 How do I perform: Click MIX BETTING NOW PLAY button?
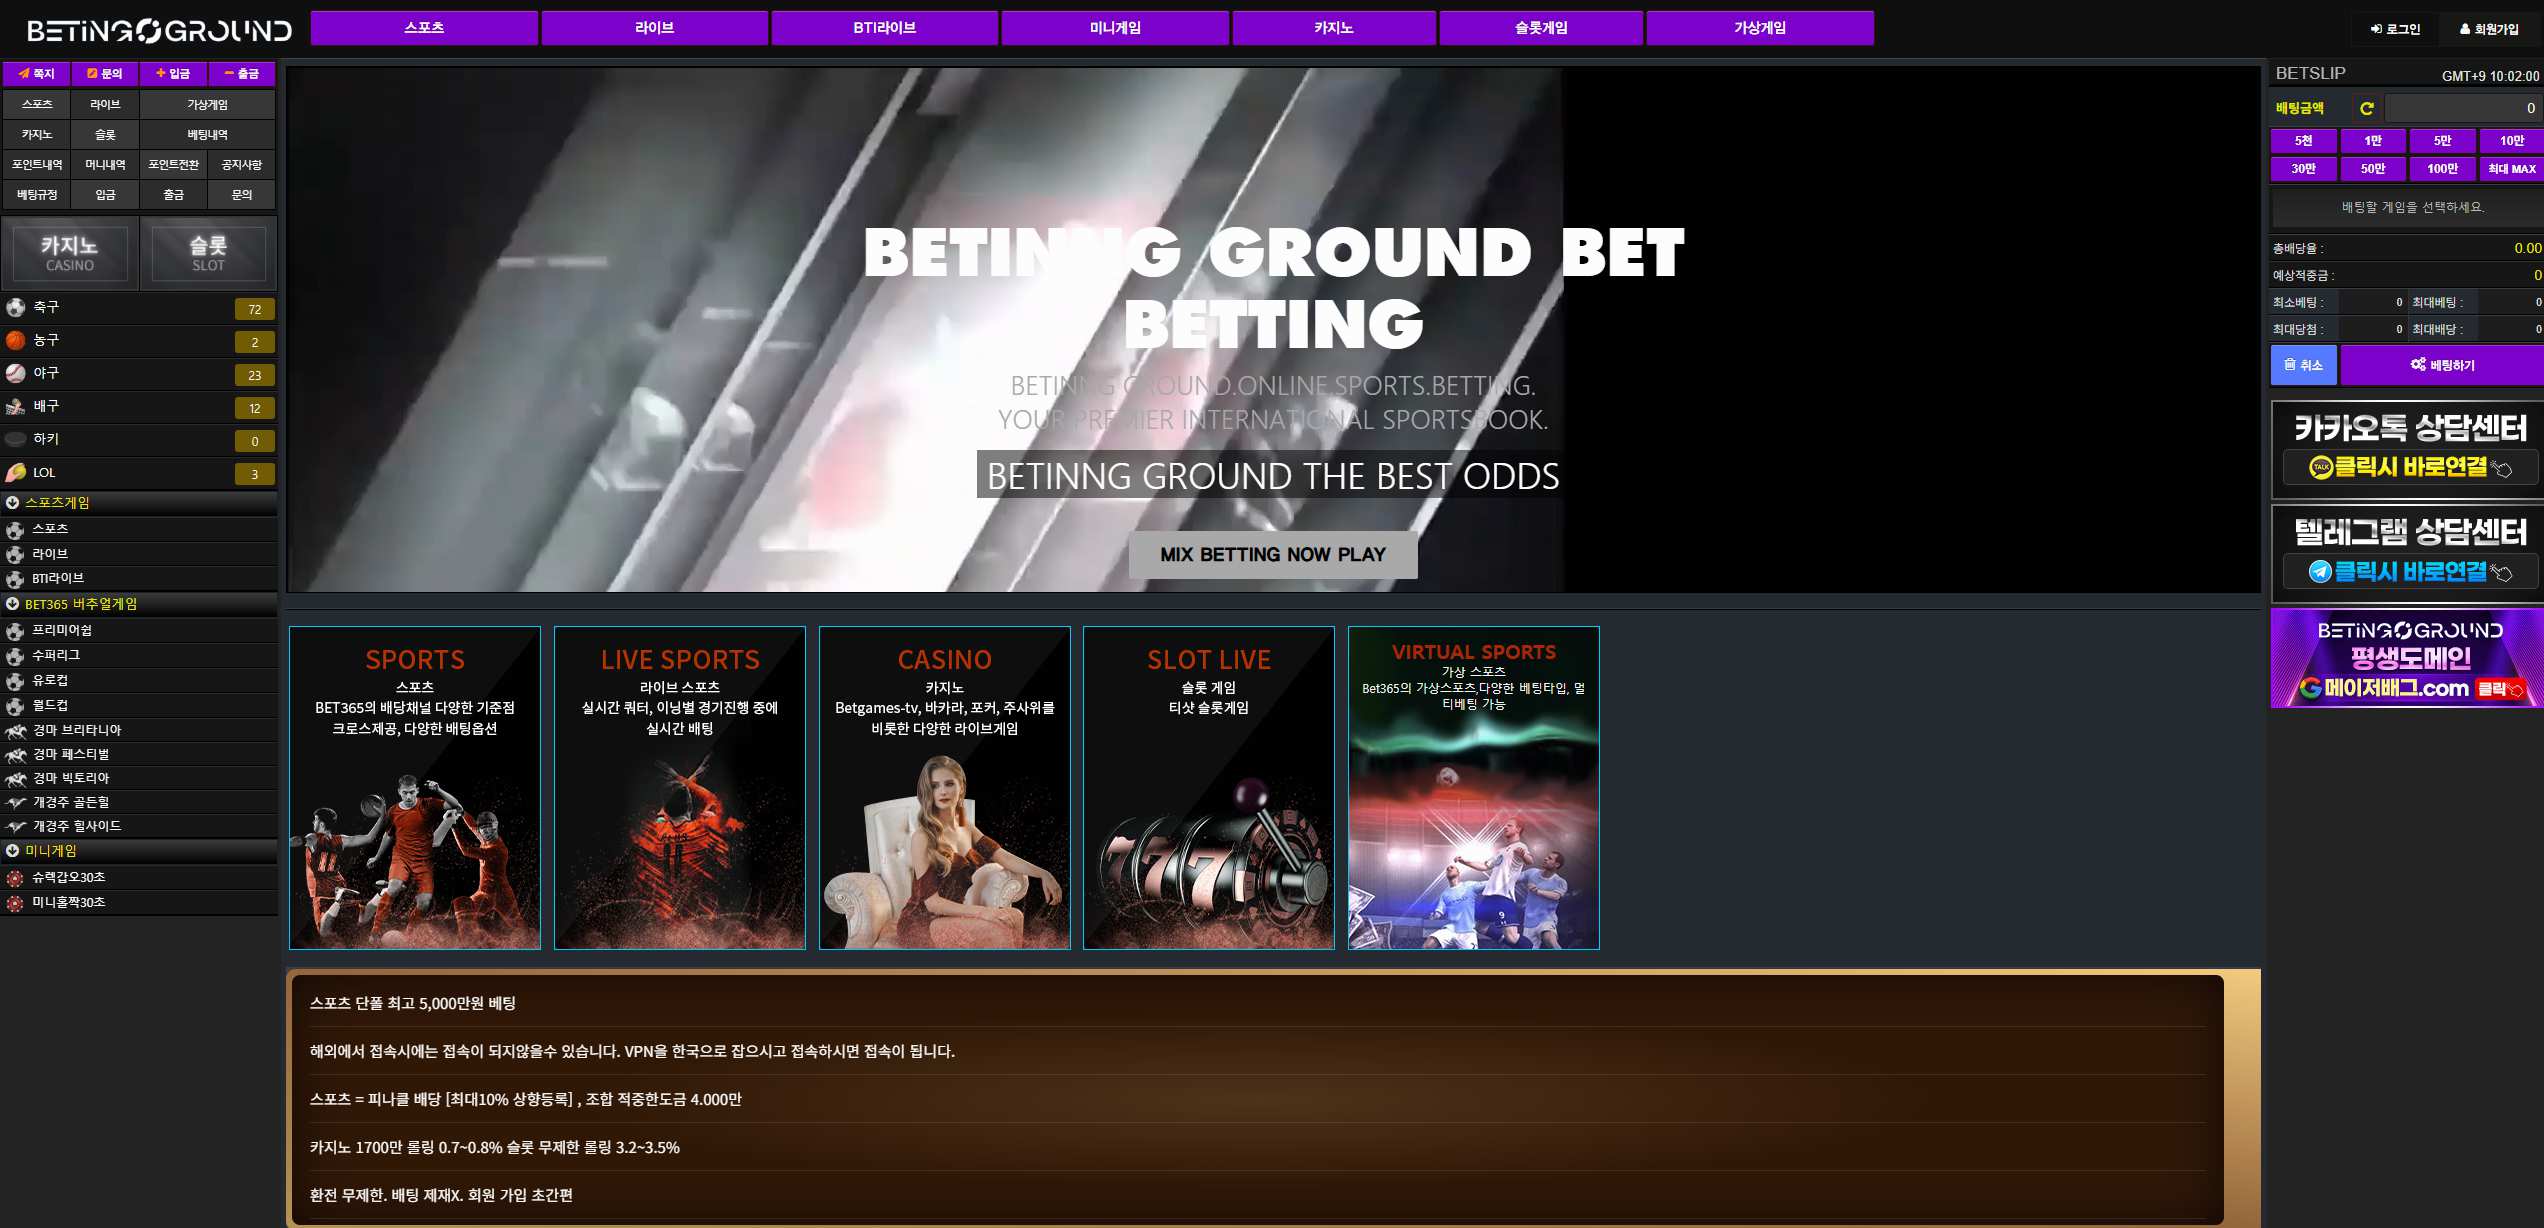(1273, 554)
